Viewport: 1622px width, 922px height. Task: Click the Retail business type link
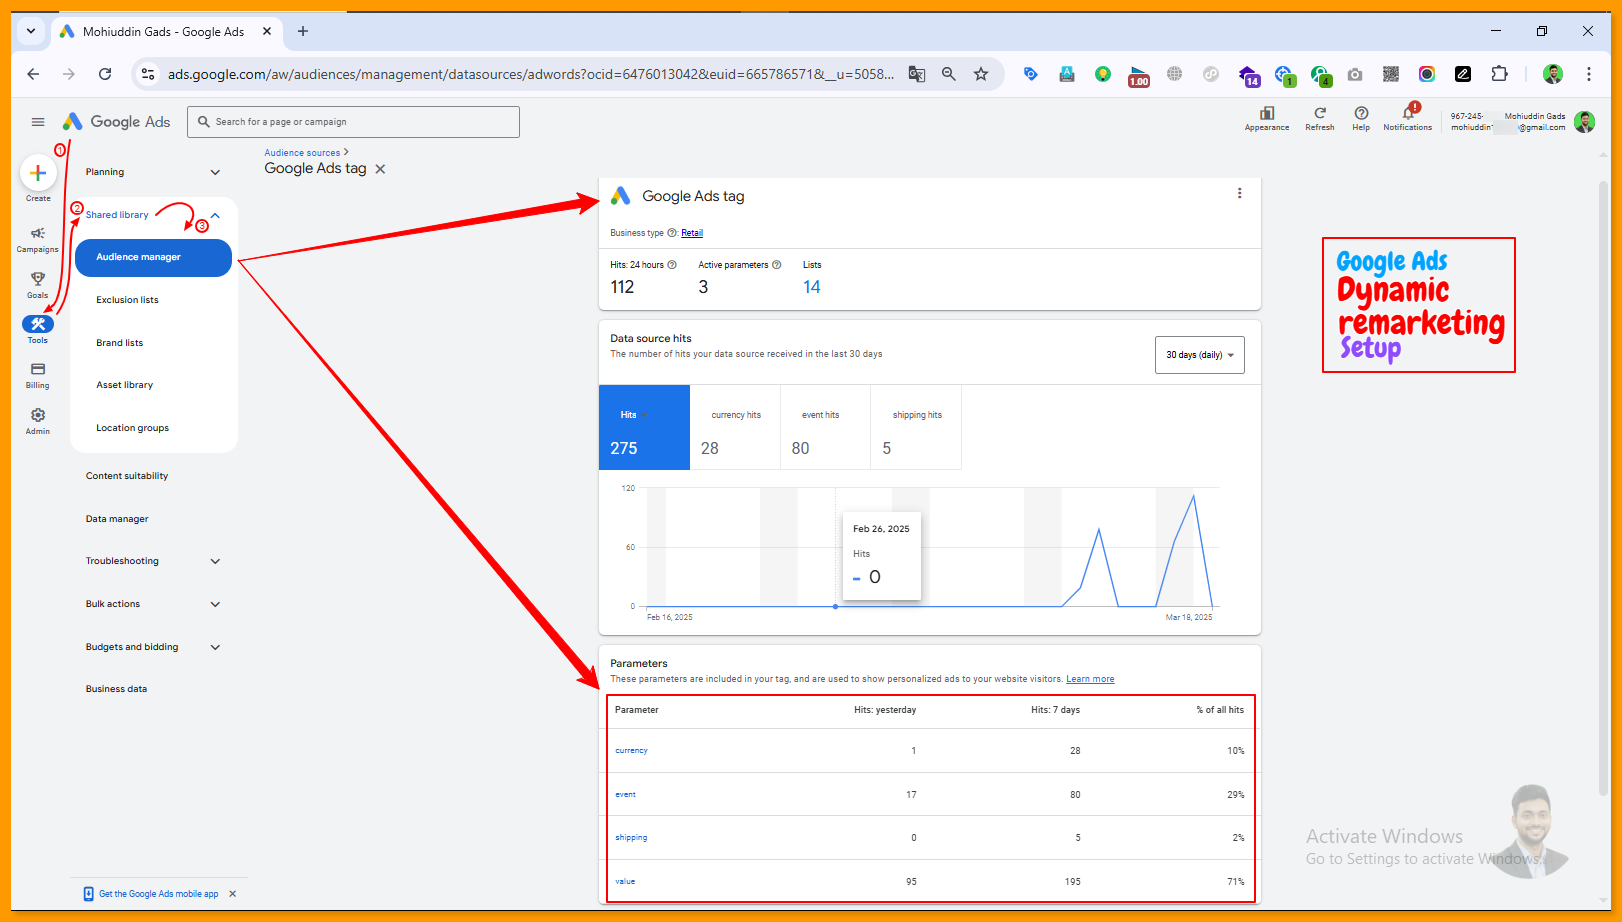pyautogui.click(x=692, y=233)
